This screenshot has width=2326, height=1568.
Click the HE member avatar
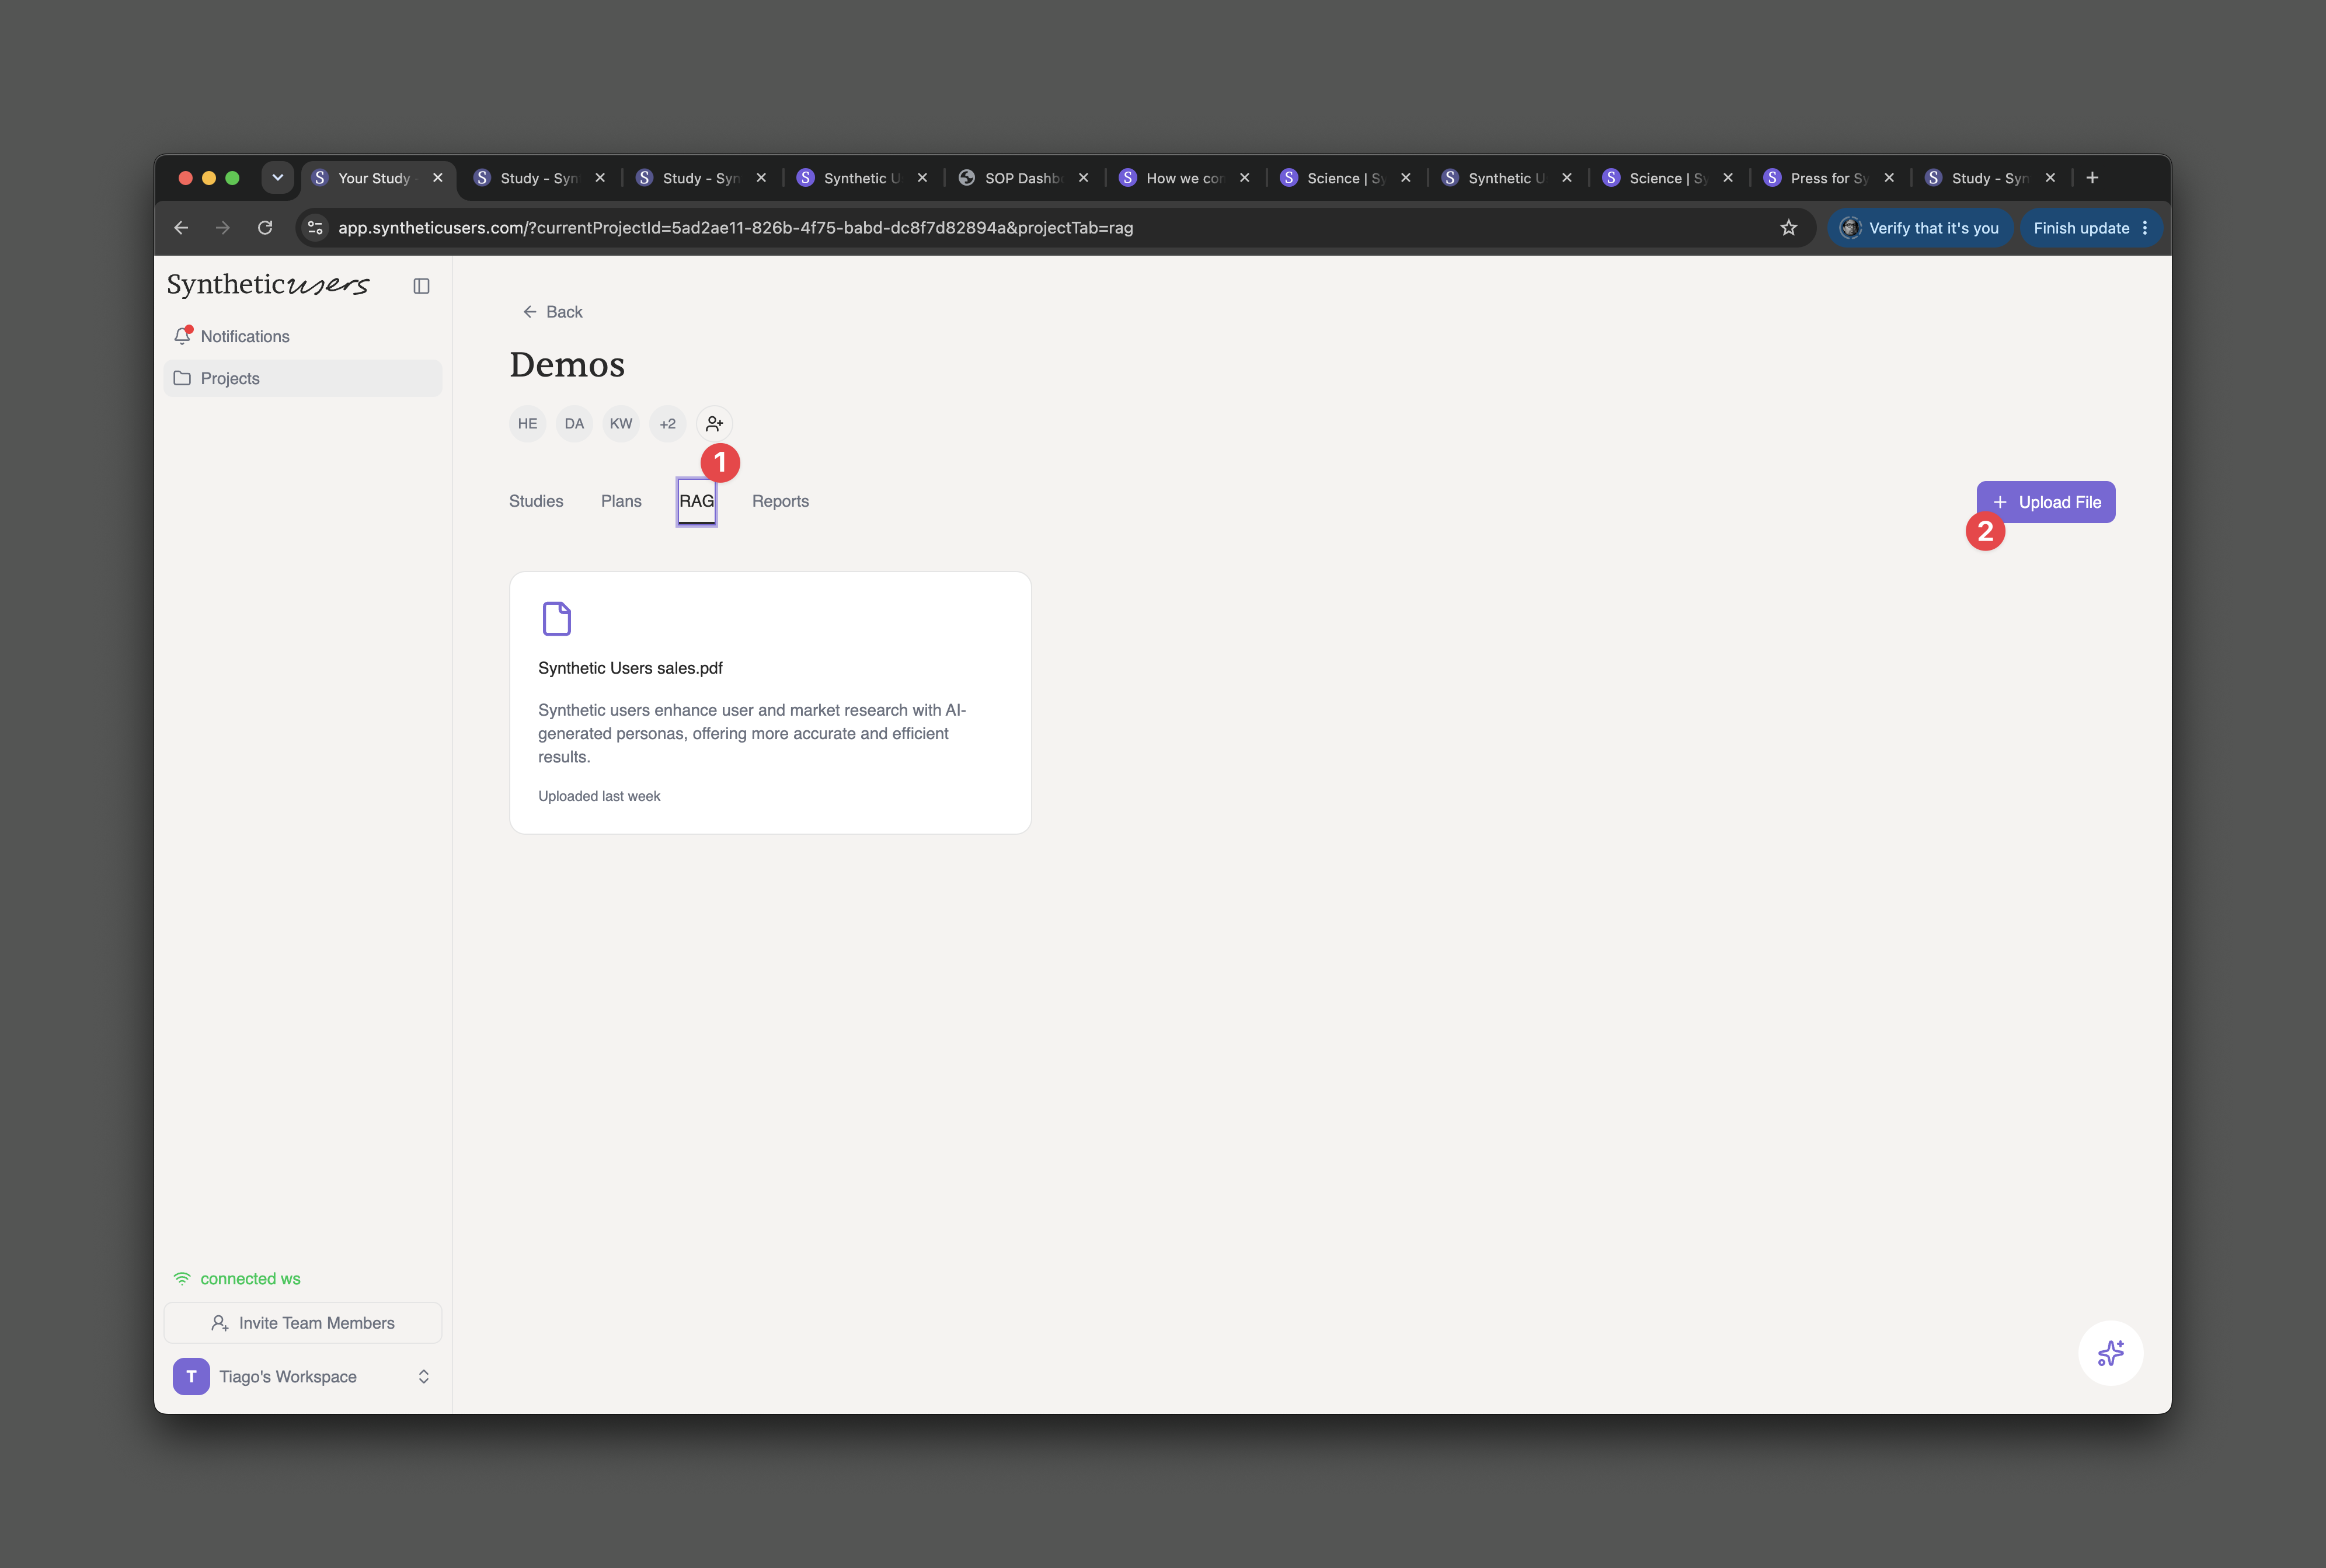click(527, 424)
